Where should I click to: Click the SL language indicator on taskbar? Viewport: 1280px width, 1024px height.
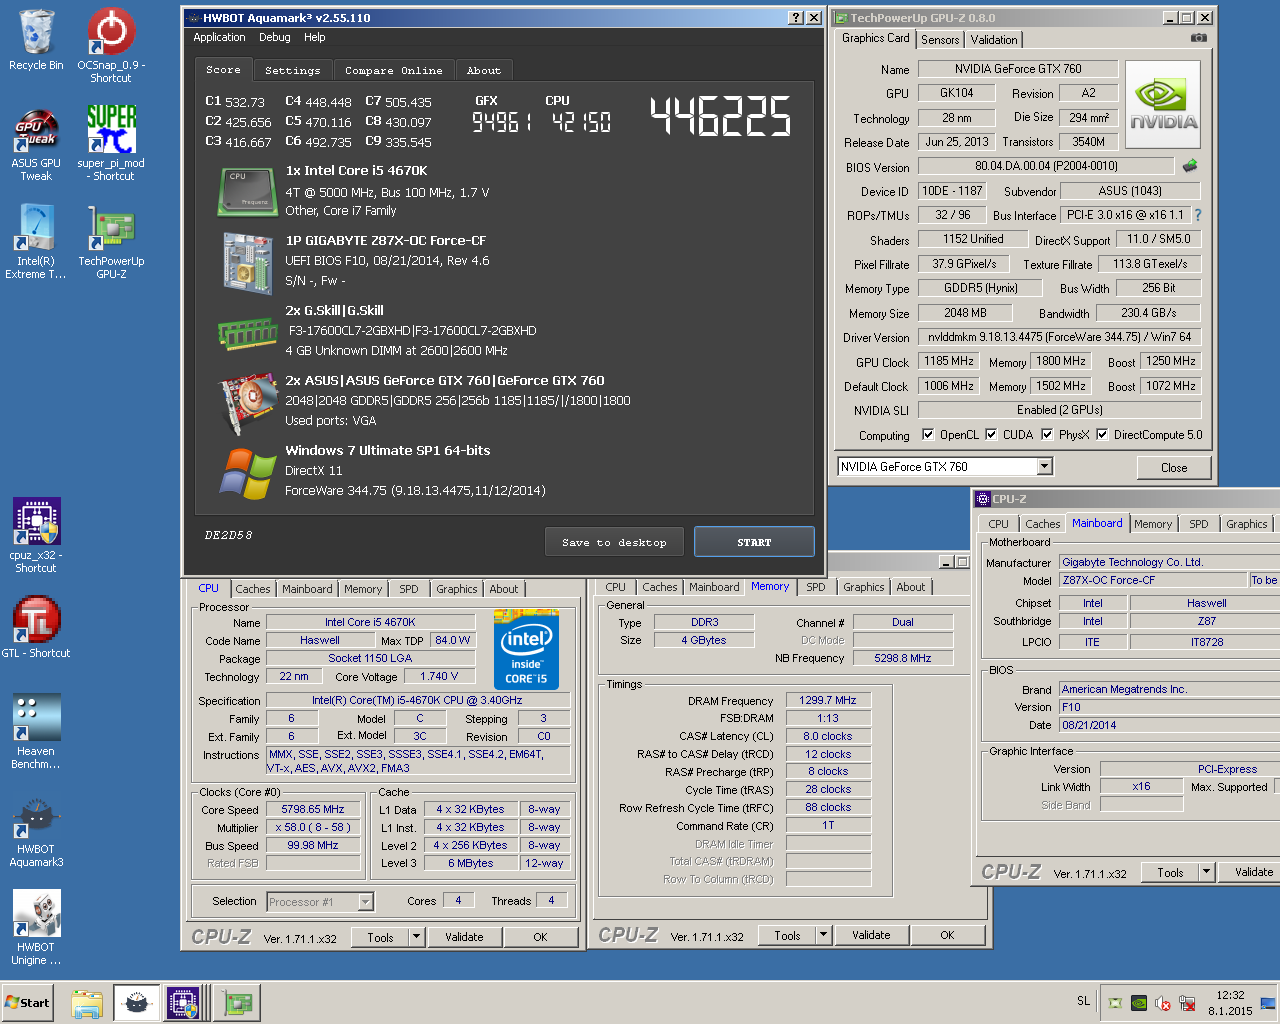coord(1084,1001)
